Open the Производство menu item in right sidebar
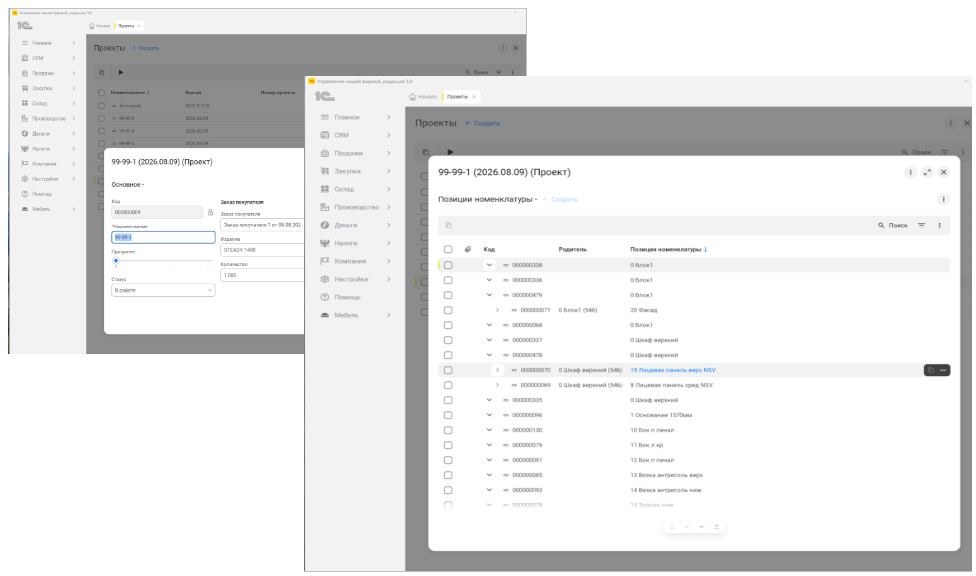976x576 pixels. [356, 207]
